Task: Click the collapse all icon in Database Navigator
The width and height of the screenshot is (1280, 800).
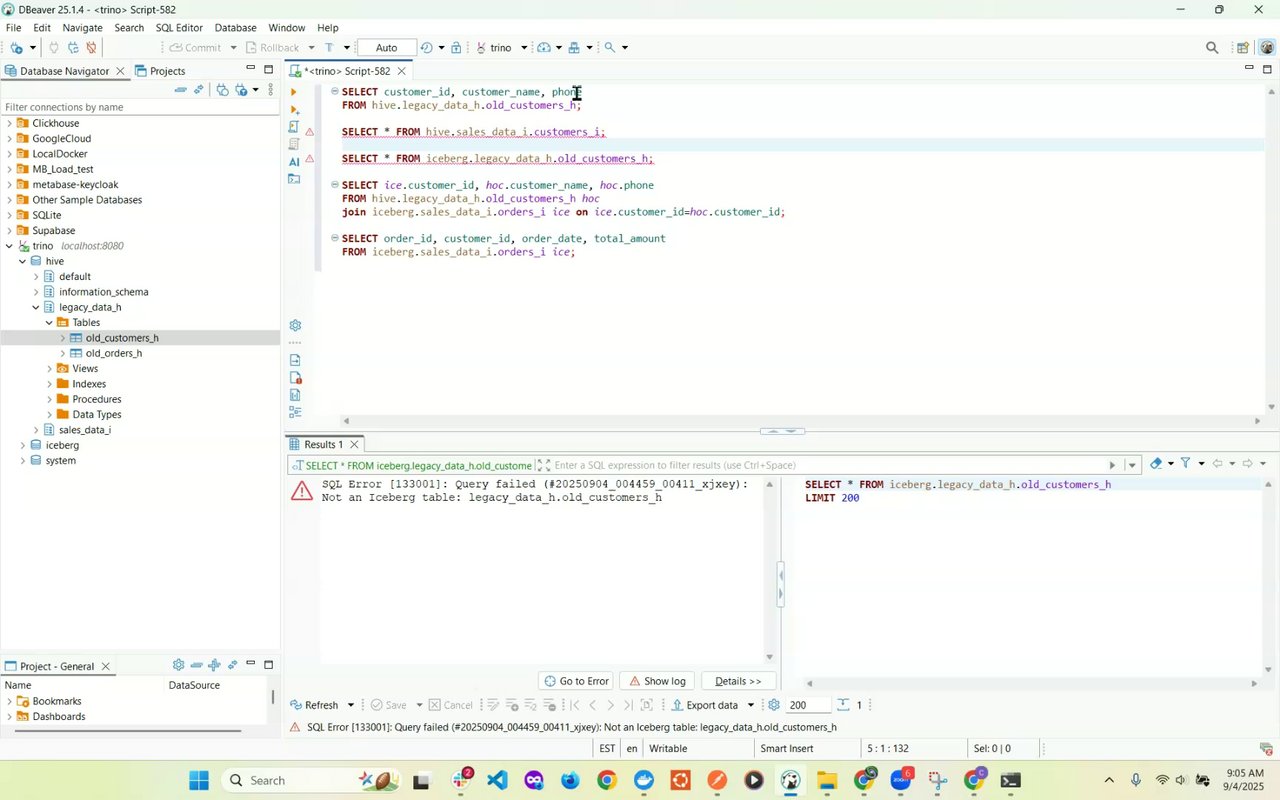Action: 180,90
